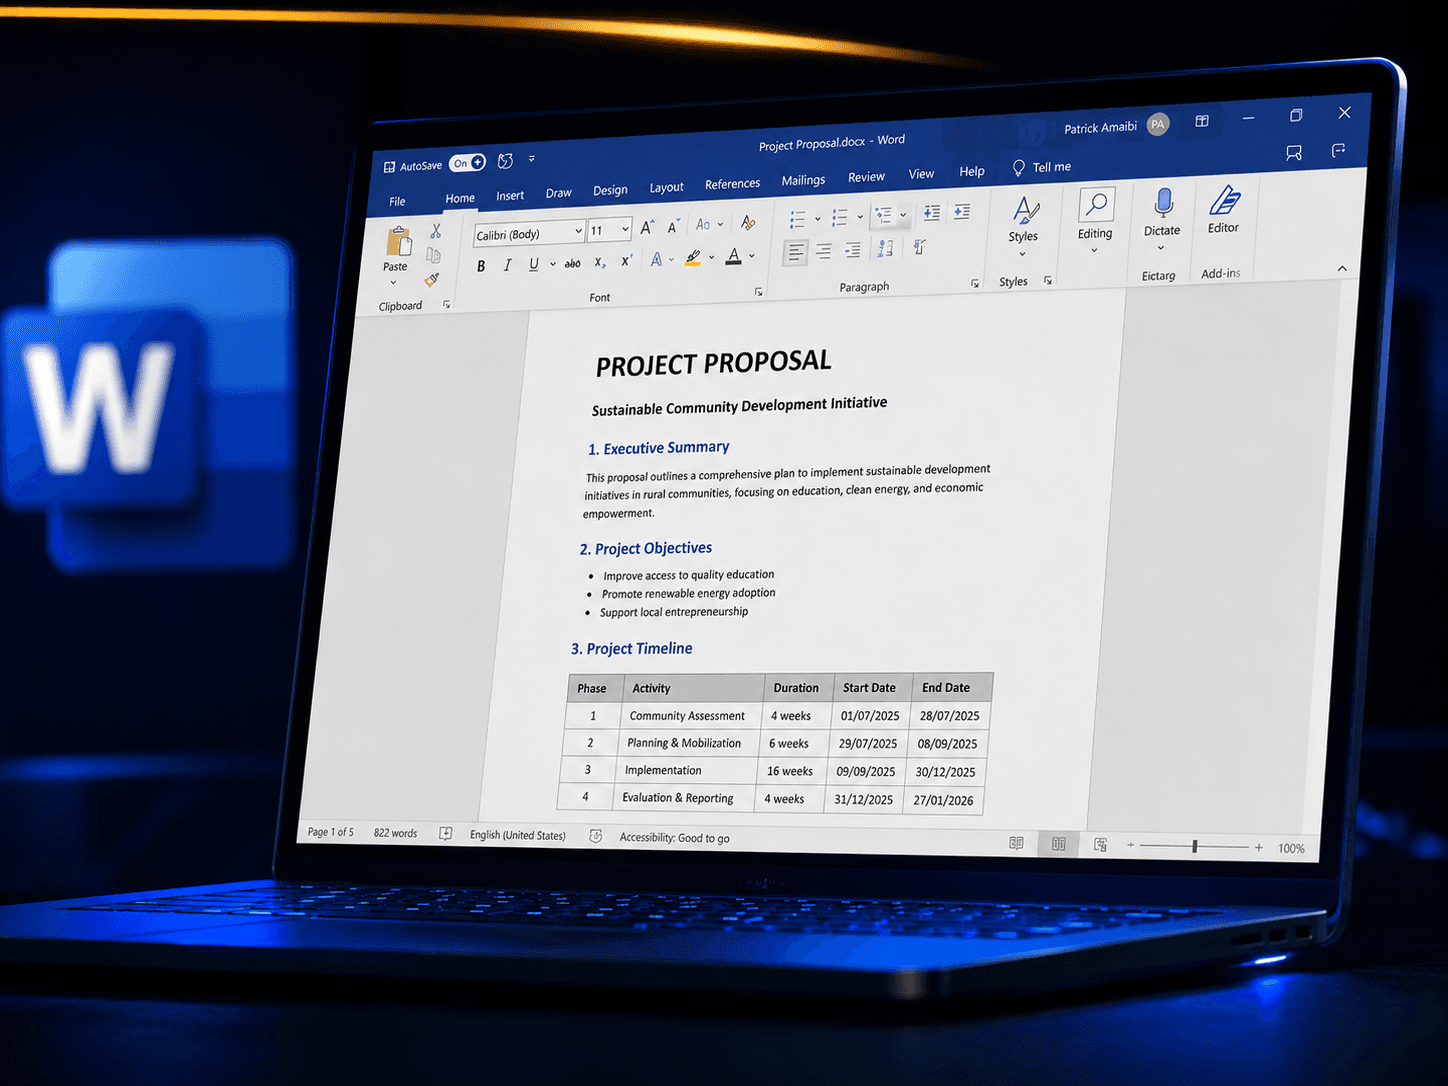Select the Cut scissors icon
Image resolution: width=1448 pixels, height=1086 pixels.
point(435,232)
